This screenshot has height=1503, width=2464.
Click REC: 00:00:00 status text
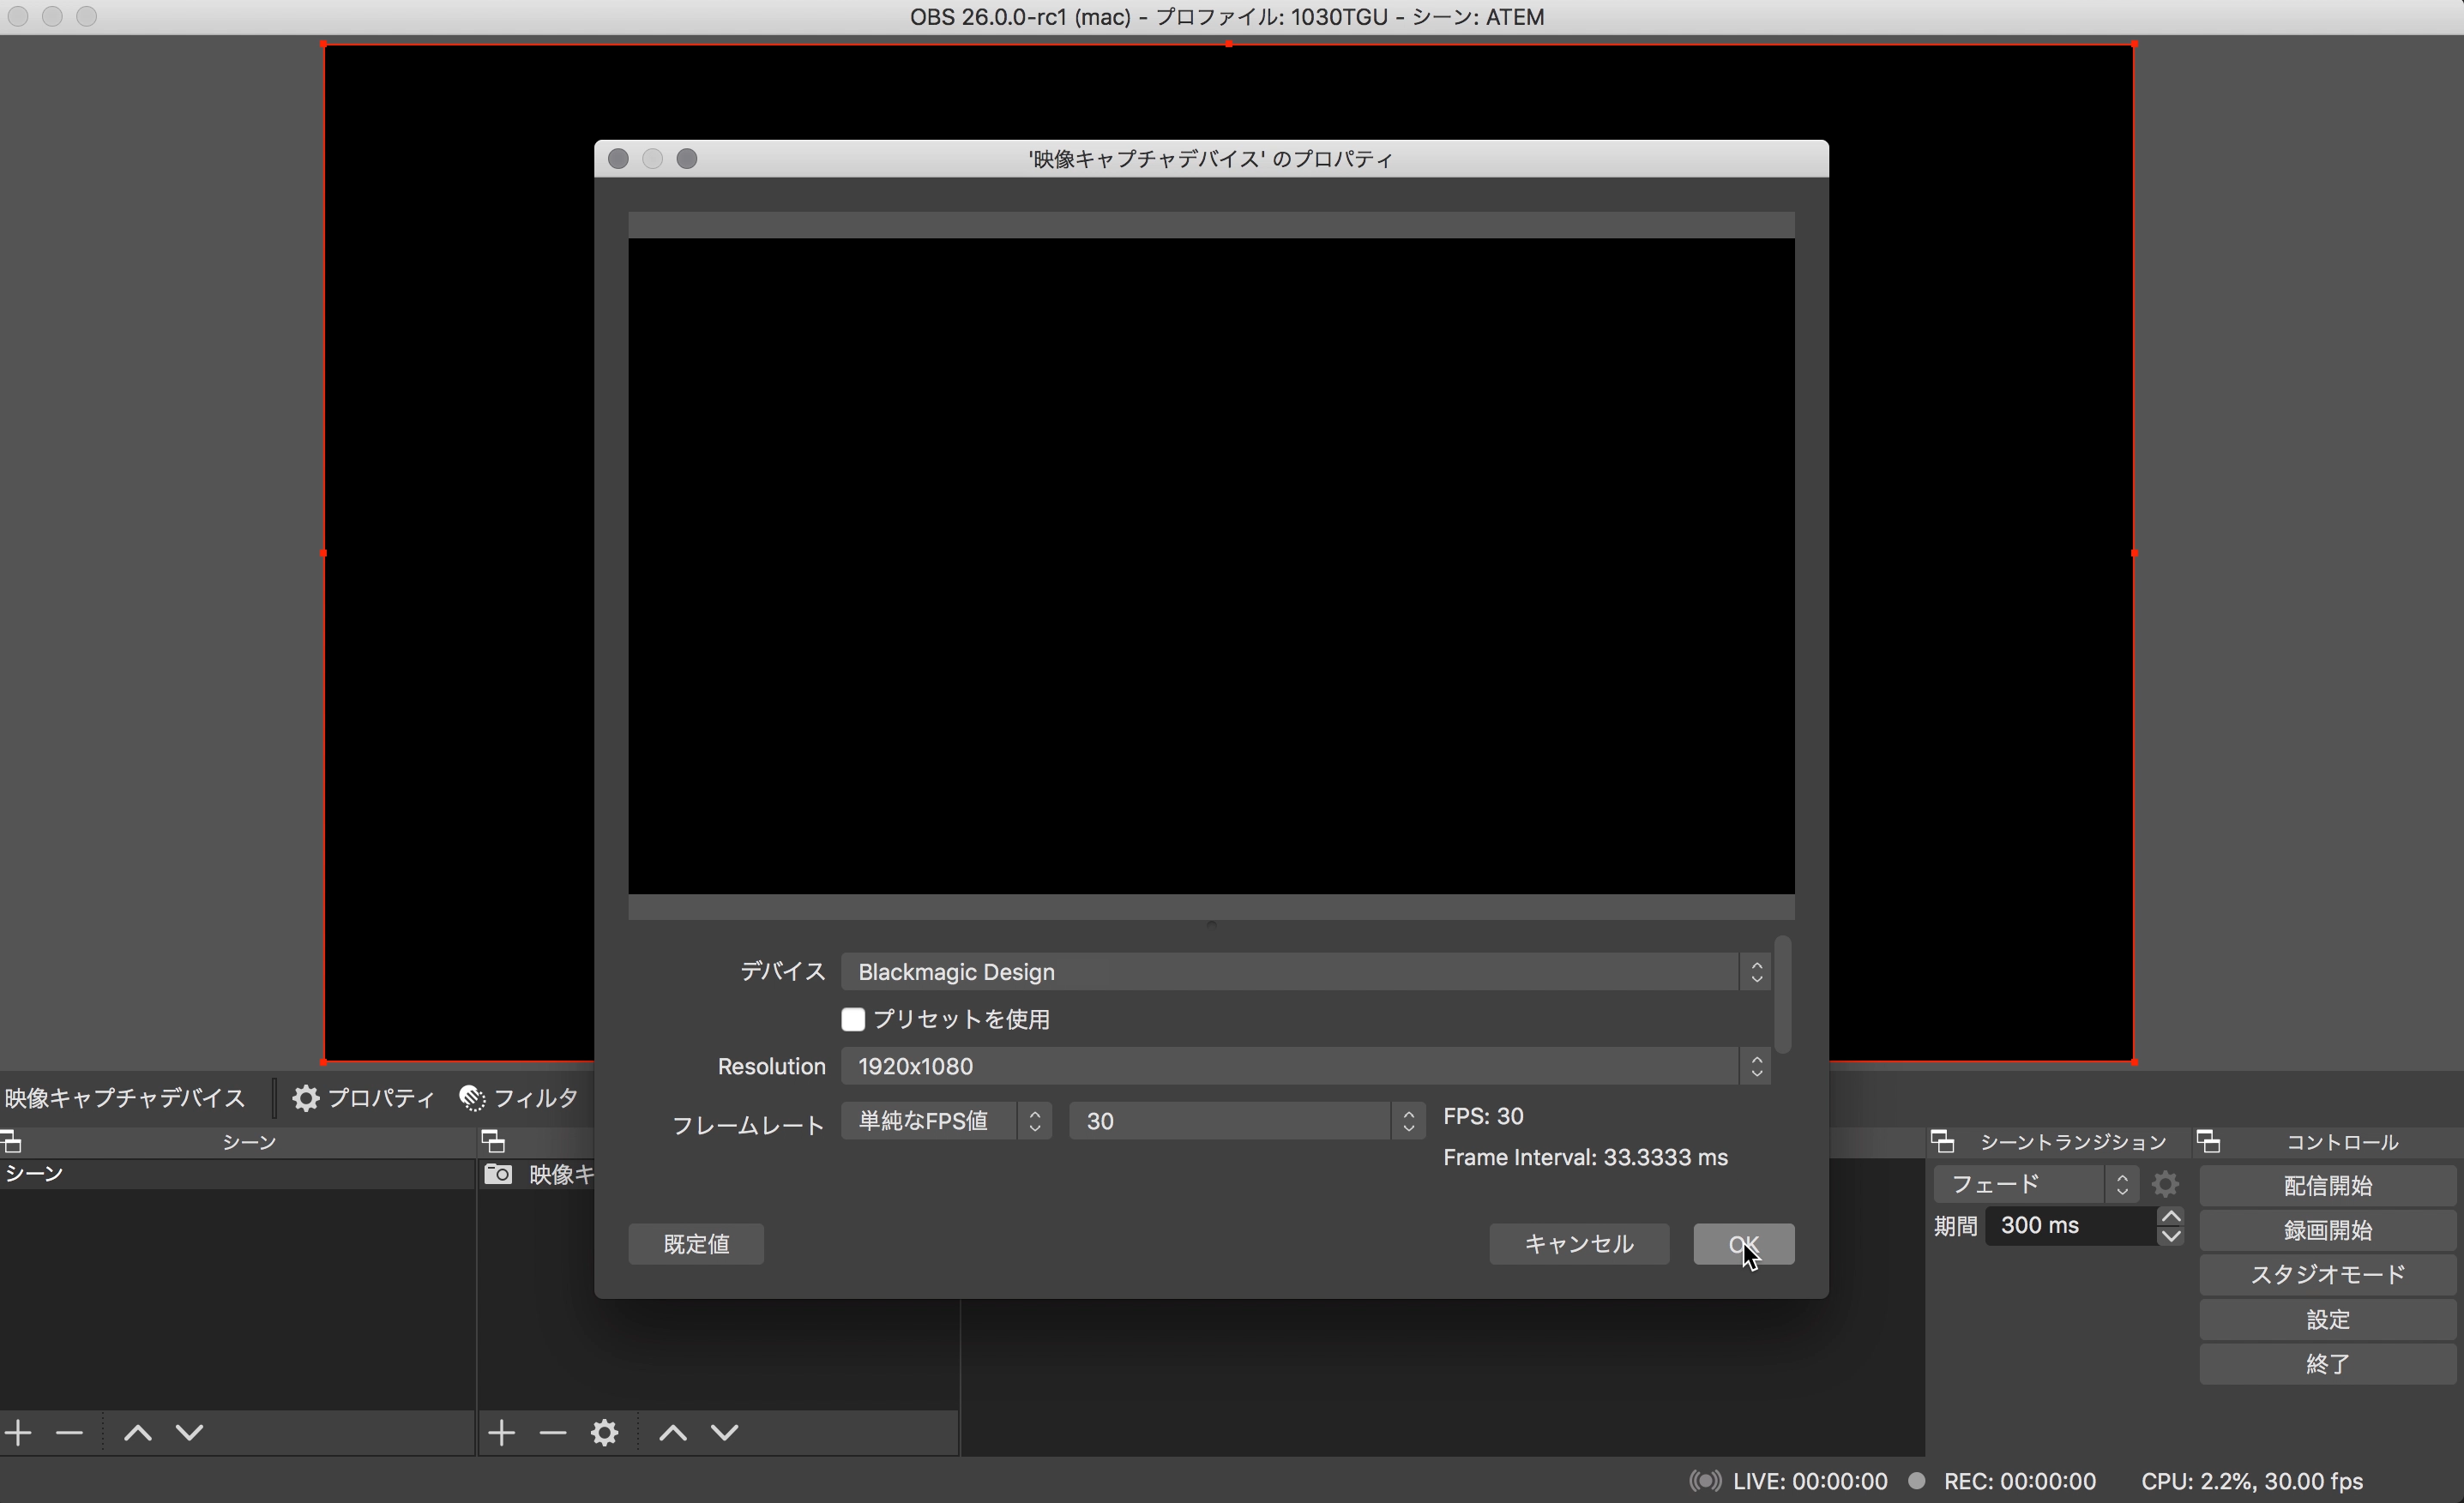(2019, 1481)
